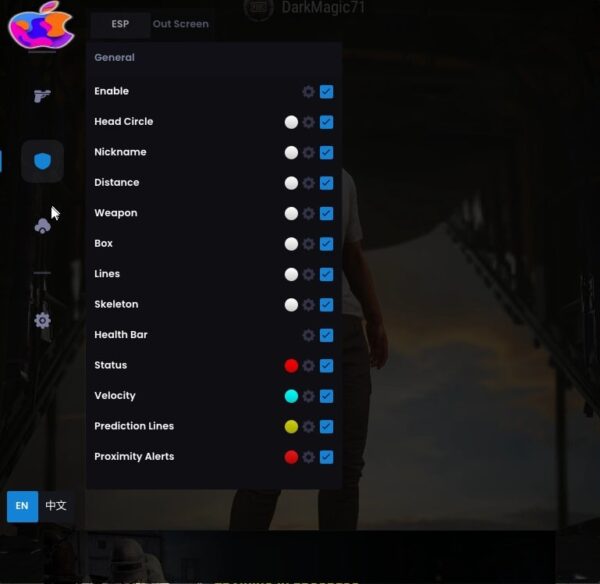This screenshot has width=600, height=584.
Task: Click gear icon next to Prediction Lines
Action: (309, 426)
